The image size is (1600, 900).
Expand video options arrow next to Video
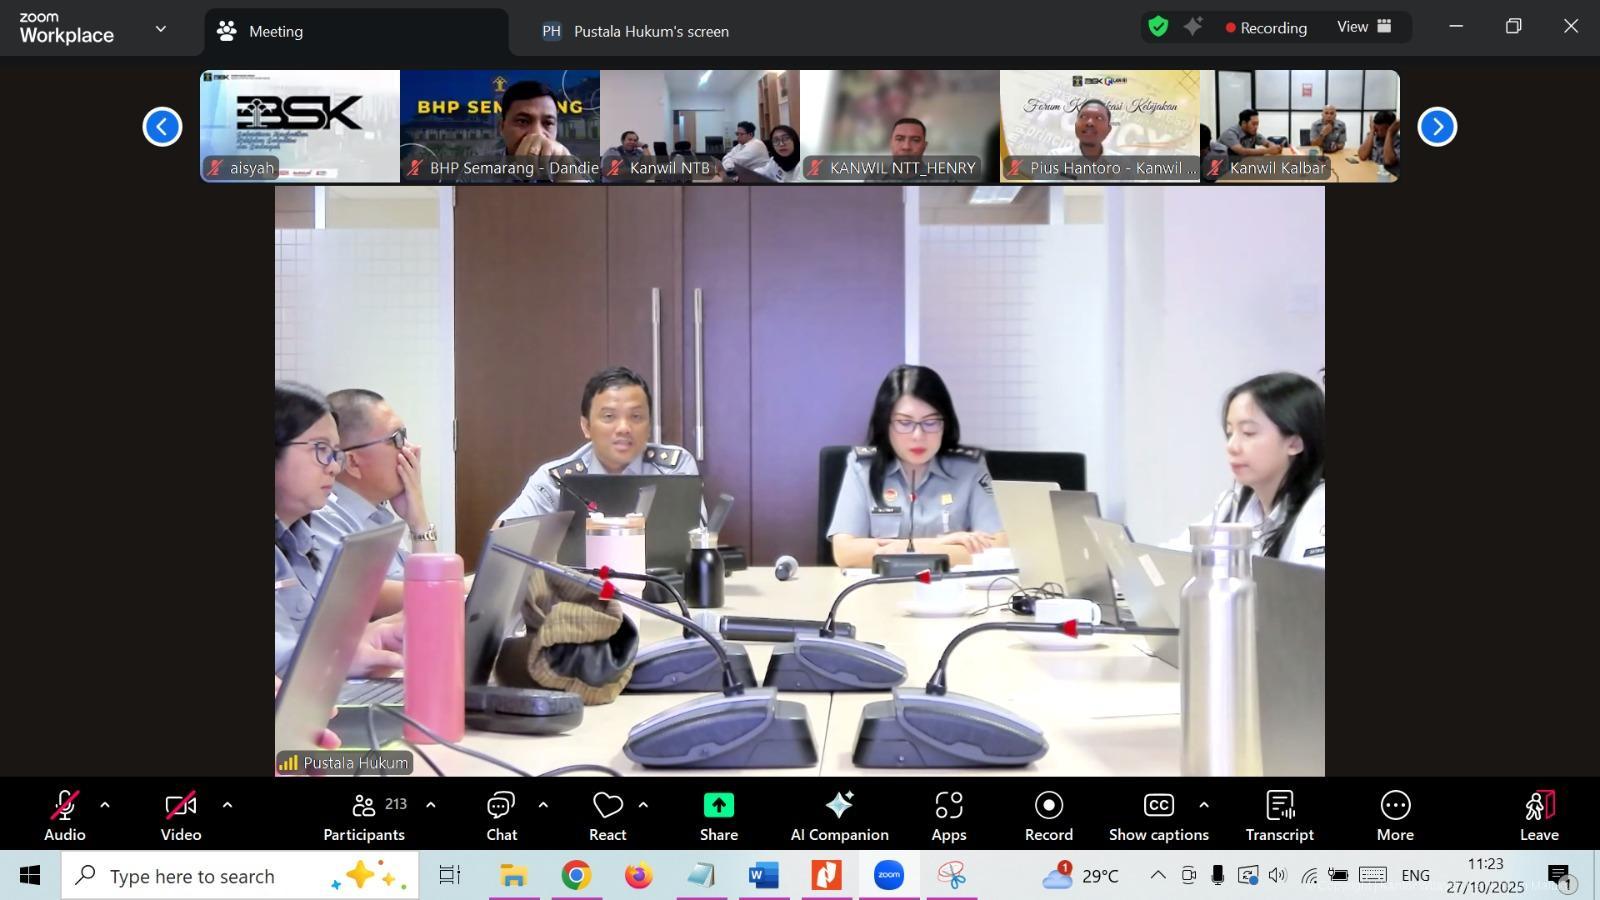tap(227, 805)
